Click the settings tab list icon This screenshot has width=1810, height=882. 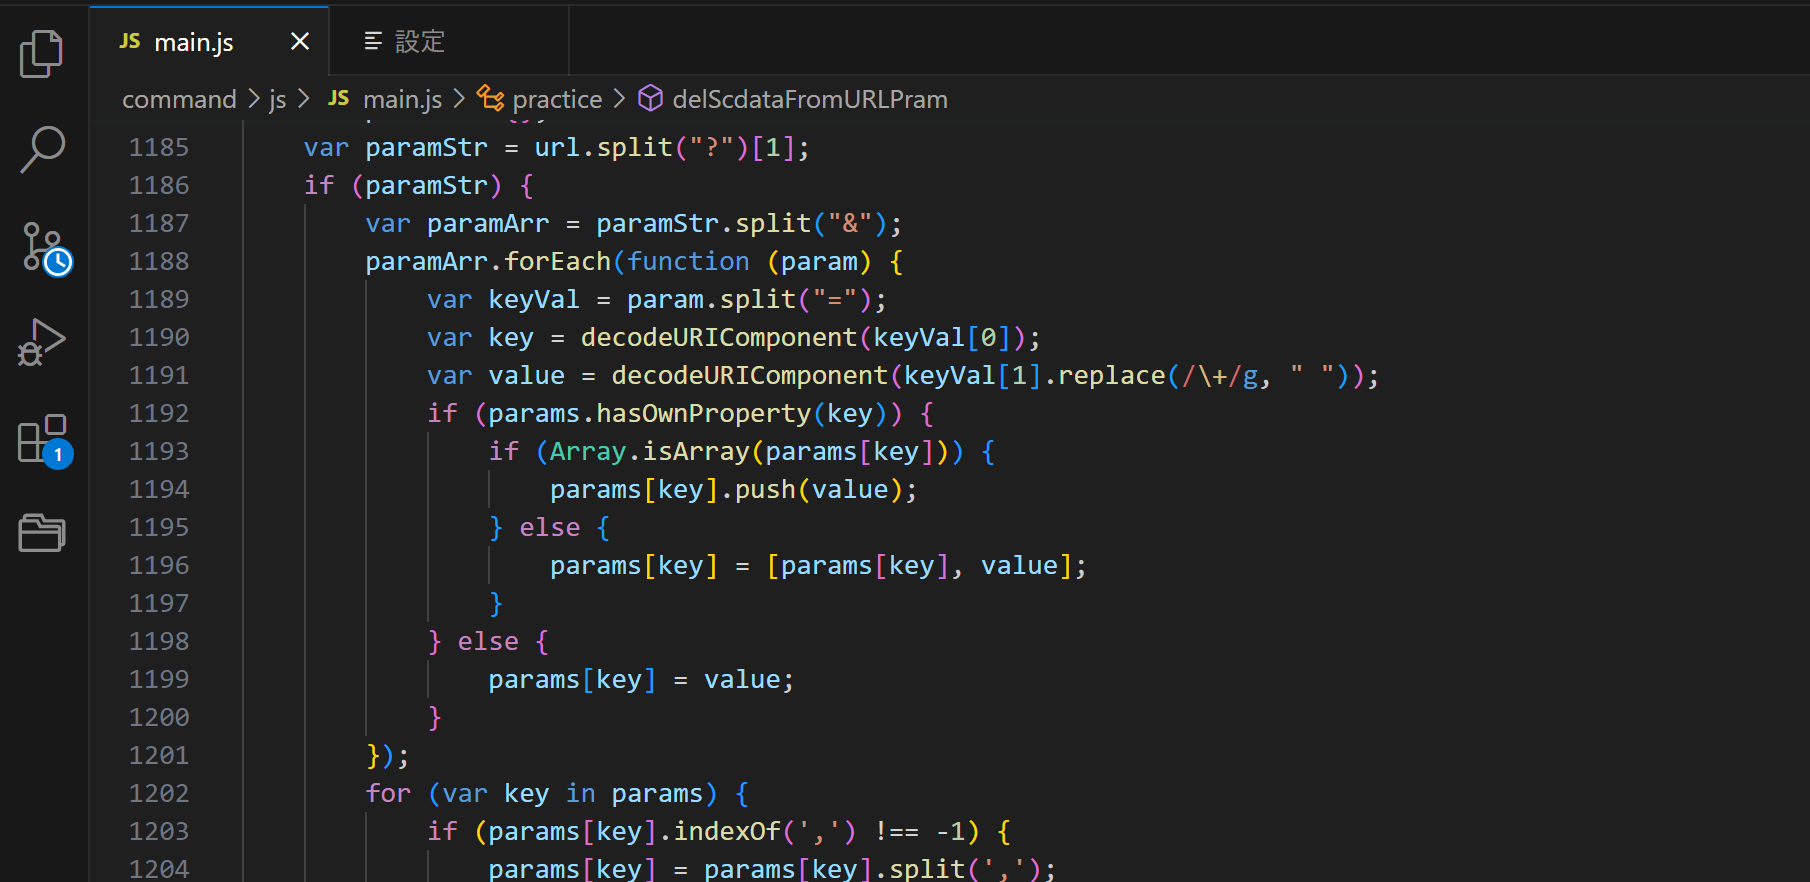pyautogui.click(x=373, y=41)
